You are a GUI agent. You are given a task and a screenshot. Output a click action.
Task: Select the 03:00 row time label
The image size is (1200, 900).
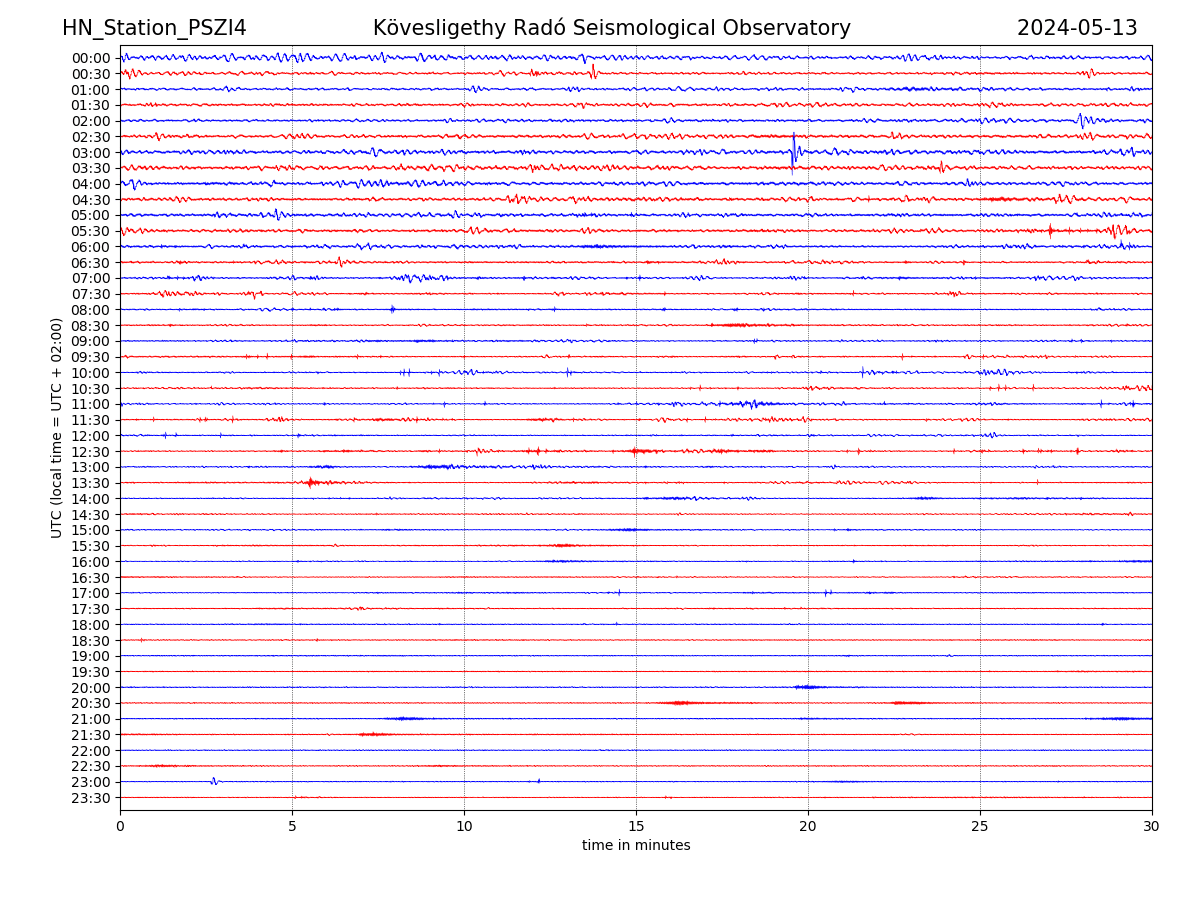pos(91,153)
